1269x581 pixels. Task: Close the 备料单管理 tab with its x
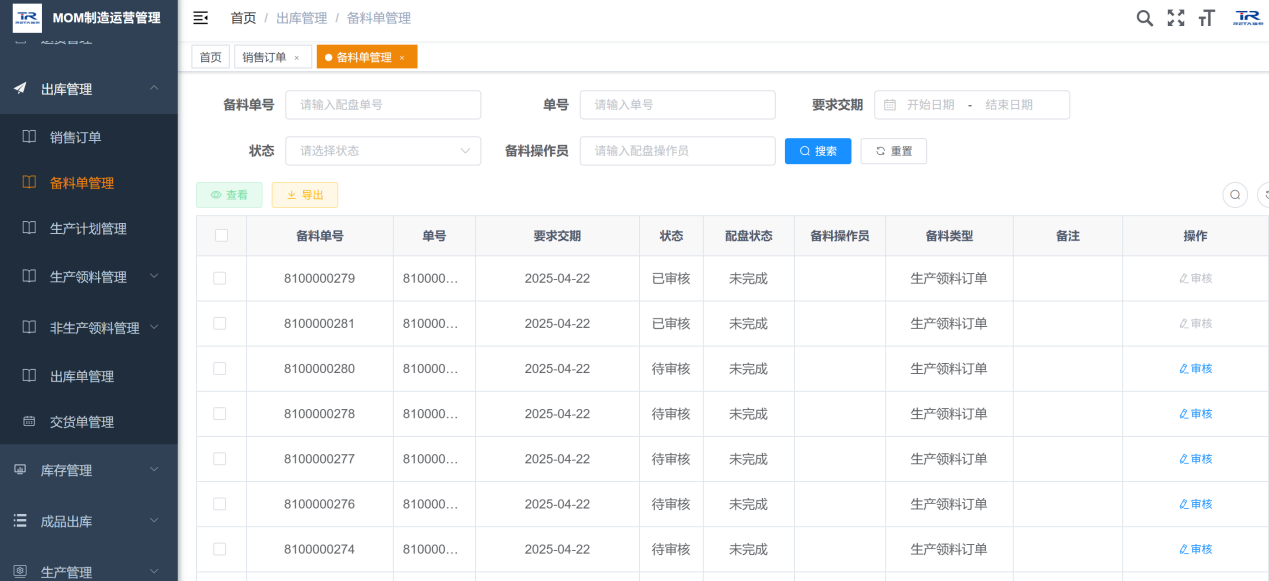point(402,58)
